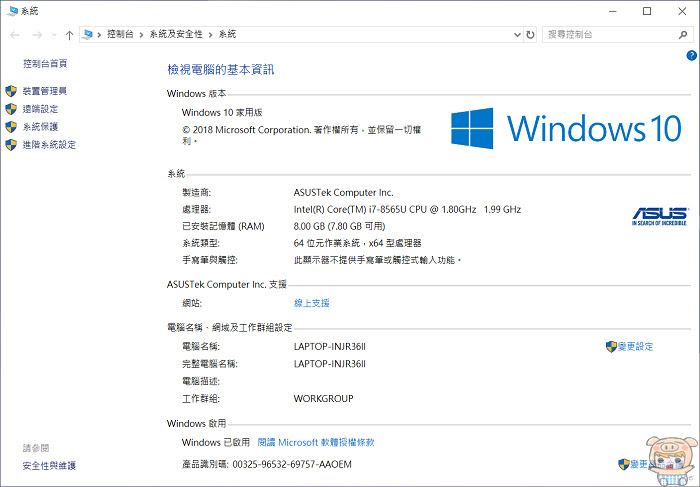Select 系統及安全性 in the breadcrumb path
This screenshot has width=700, height=487.
[176, 34]
